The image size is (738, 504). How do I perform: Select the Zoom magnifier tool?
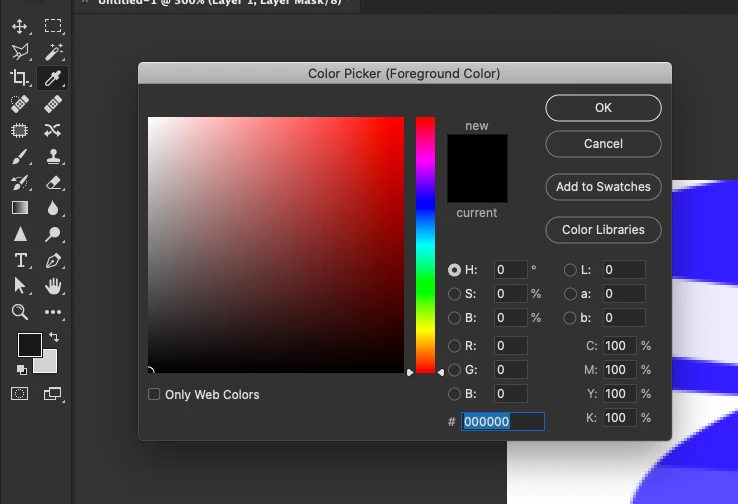tap(20, 312)
